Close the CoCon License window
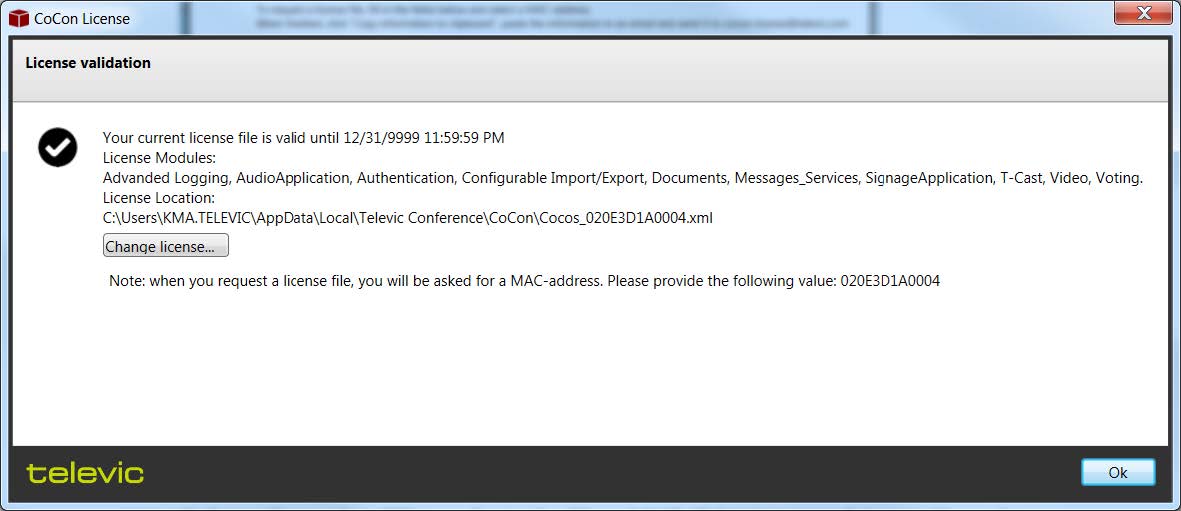This screenshot has width=1181, height=511. [x=1144, y=14]
